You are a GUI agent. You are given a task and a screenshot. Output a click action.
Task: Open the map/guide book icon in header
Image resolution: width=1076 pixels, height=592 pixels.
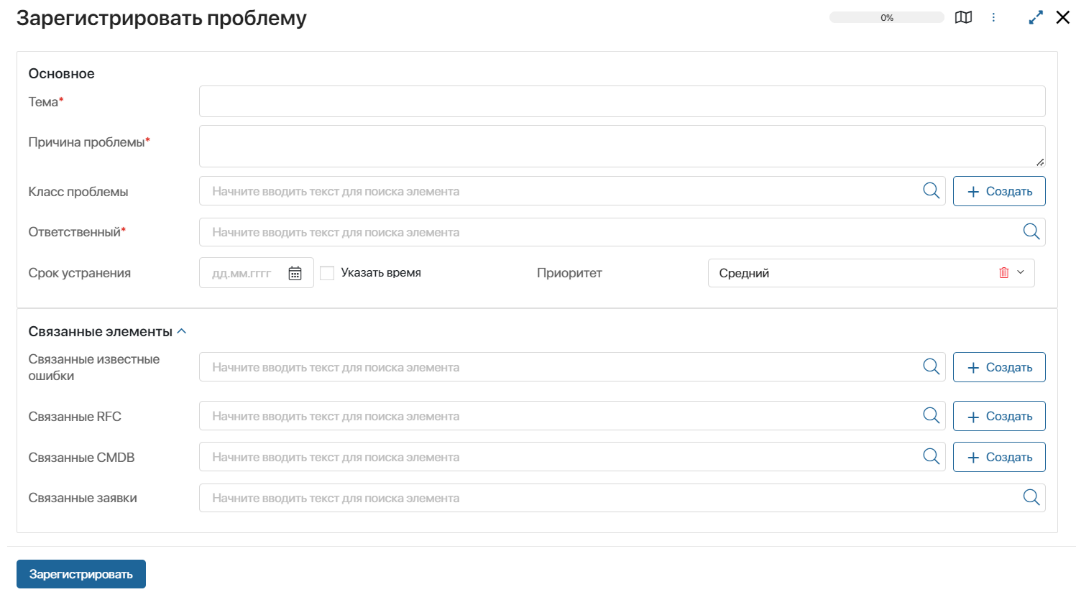point(963,18)
